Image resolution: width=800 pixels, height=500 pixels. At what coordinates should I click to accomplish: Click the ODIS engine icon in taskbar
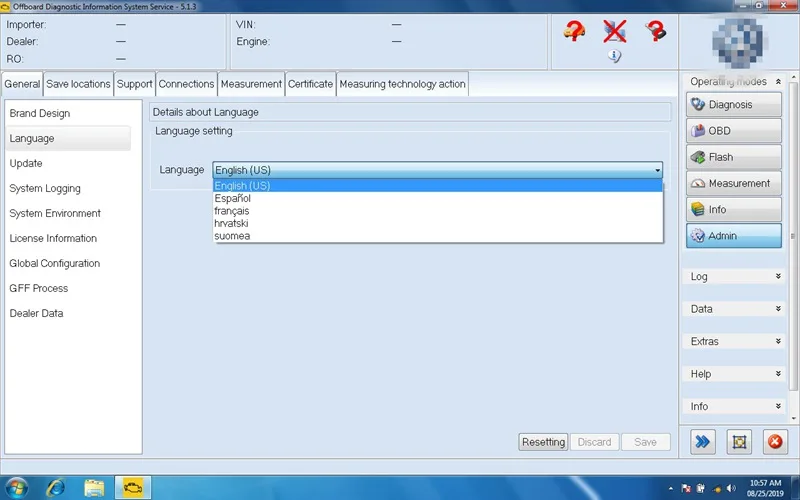point(133,488)
